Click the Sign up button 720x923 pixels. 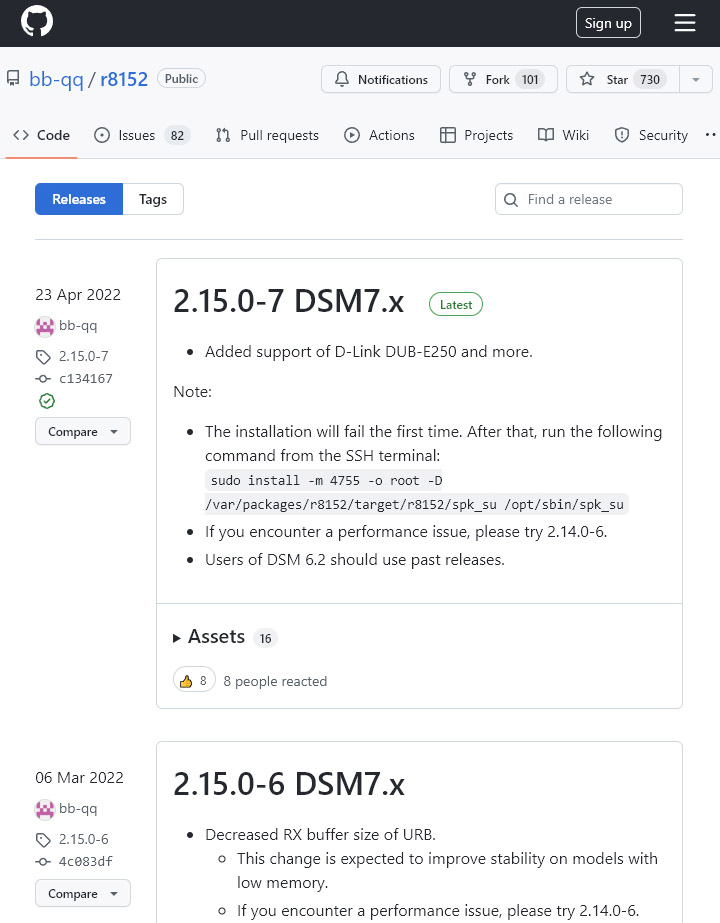(x=608, y=23)
